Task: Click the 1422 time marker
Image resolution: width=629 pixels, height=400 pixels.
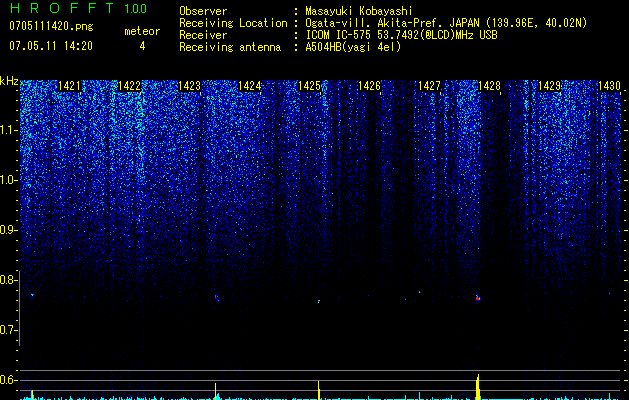Action: pos(130,86)
